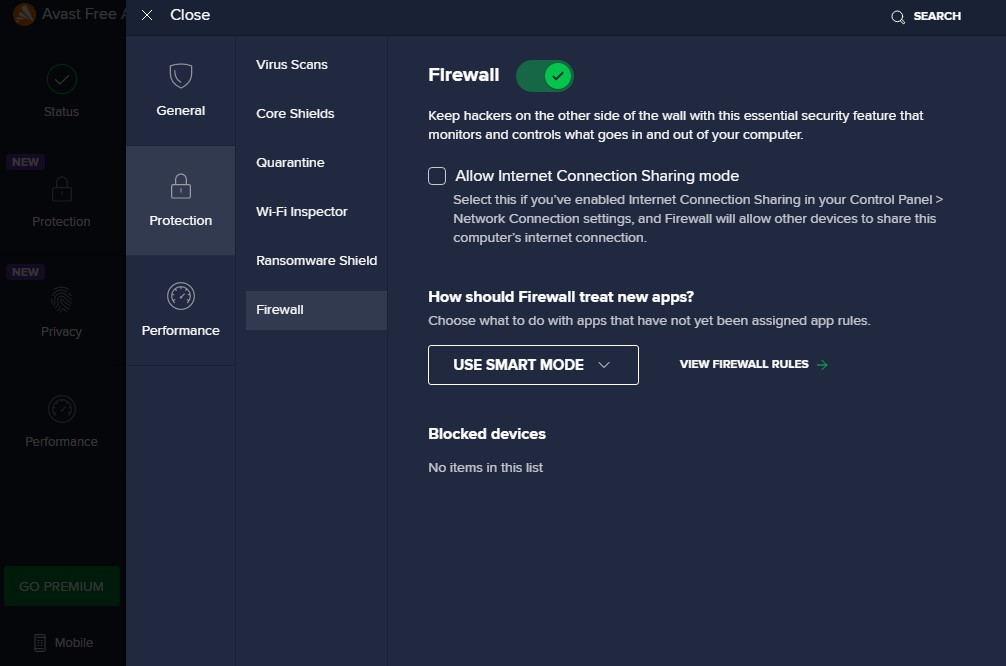Click the General shield icon
Viewport: 1006px width, 666px height.
pos(181,77)
